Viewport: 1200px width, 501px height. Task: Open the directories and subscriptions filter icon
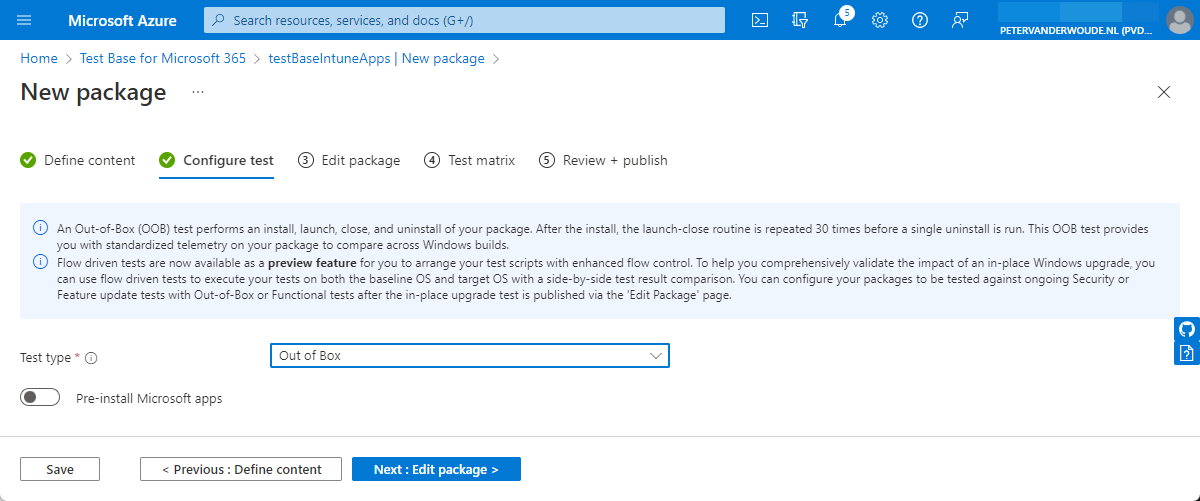click(x=799, y=20)
